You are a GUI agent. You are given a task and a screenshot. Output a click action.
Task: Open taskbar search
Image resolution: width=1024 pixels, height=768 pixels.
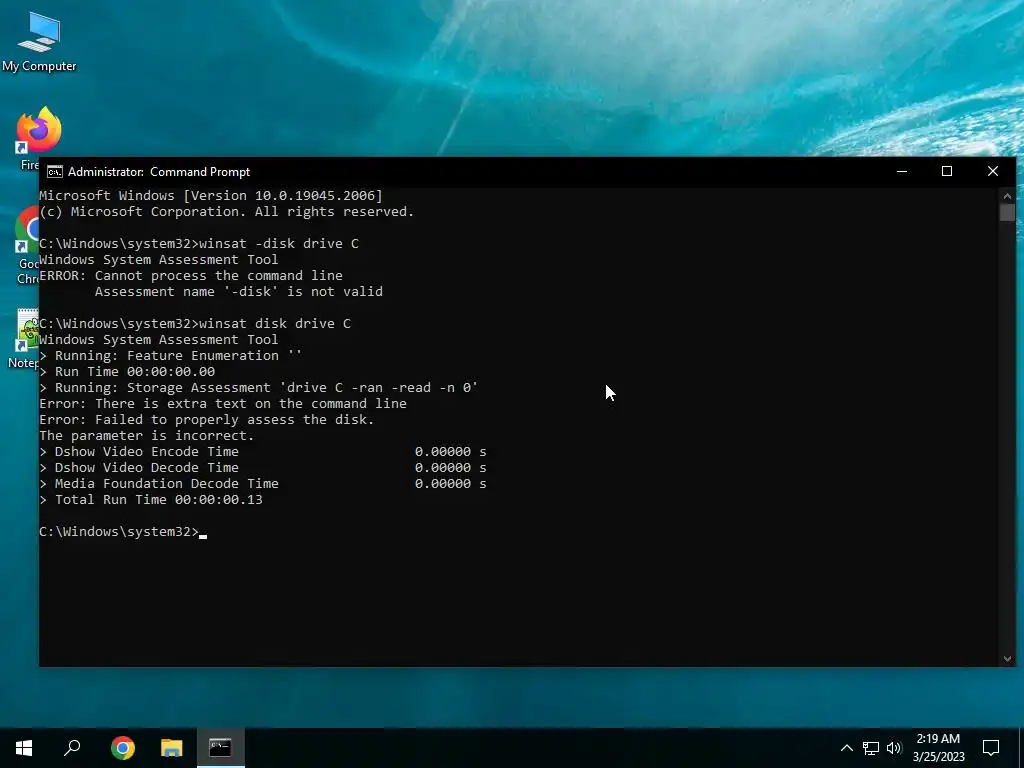click(72, 748)
